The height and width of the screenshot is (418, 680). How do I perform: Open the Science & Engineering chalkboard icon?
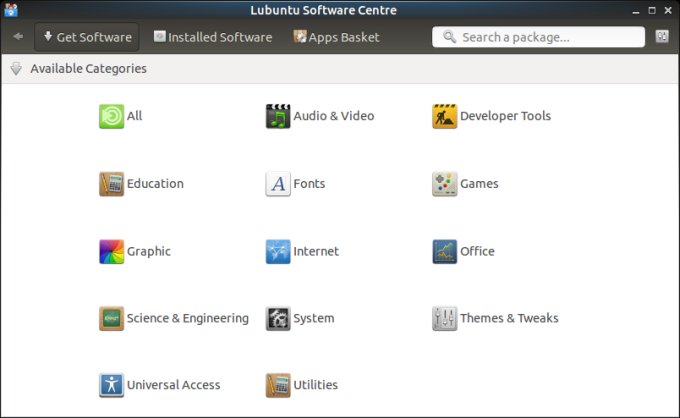[x=111, y=318]
